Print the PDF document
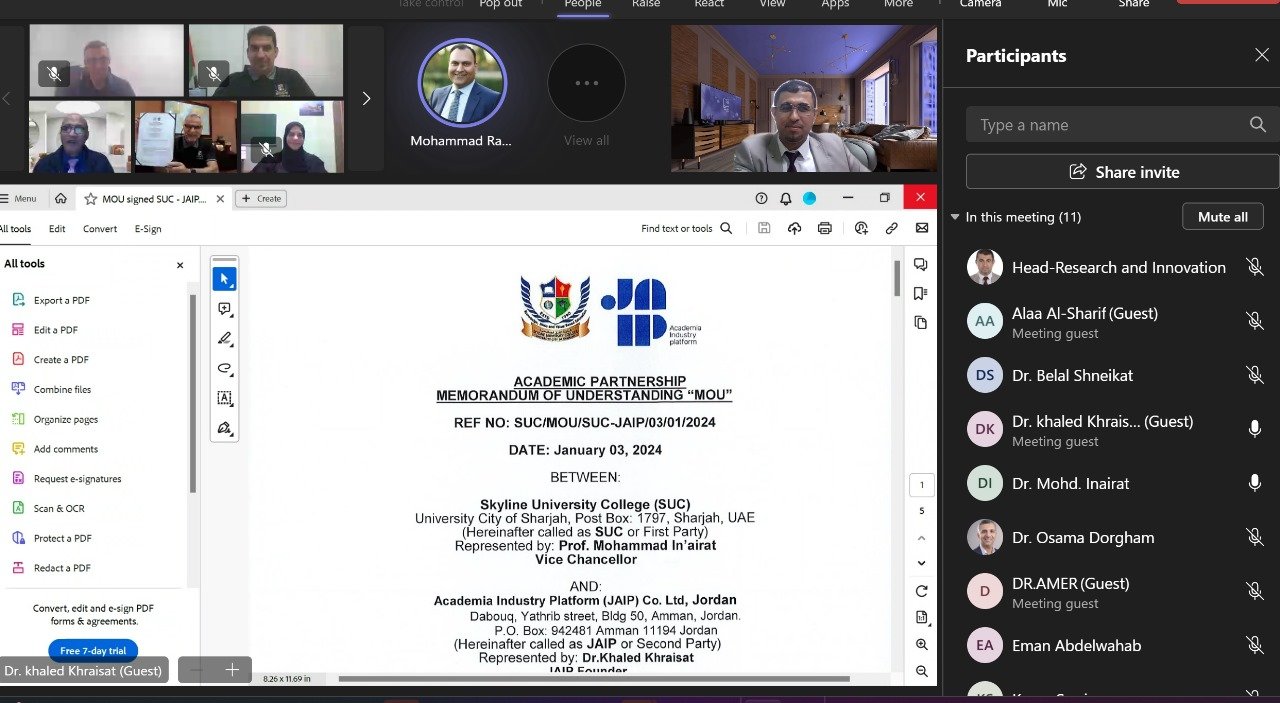Image resolution: width=1280 pixels, height=703 pixels. pos(825,228)
